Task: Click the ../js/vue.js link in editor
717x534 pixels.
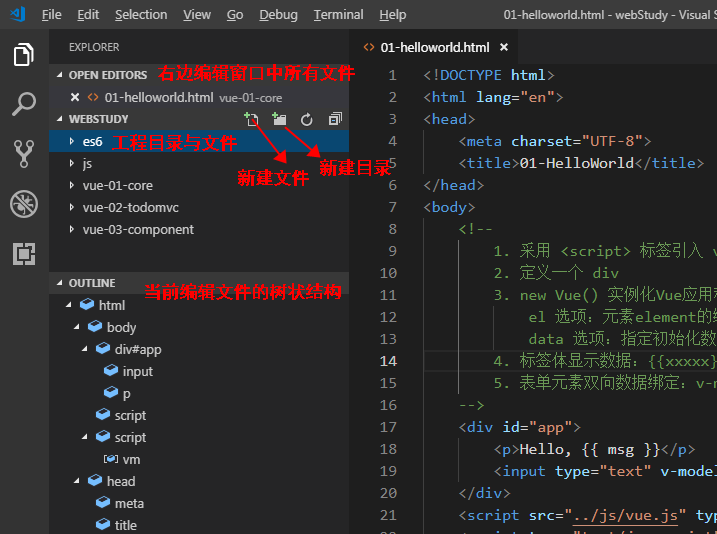Action: [626, 516]
